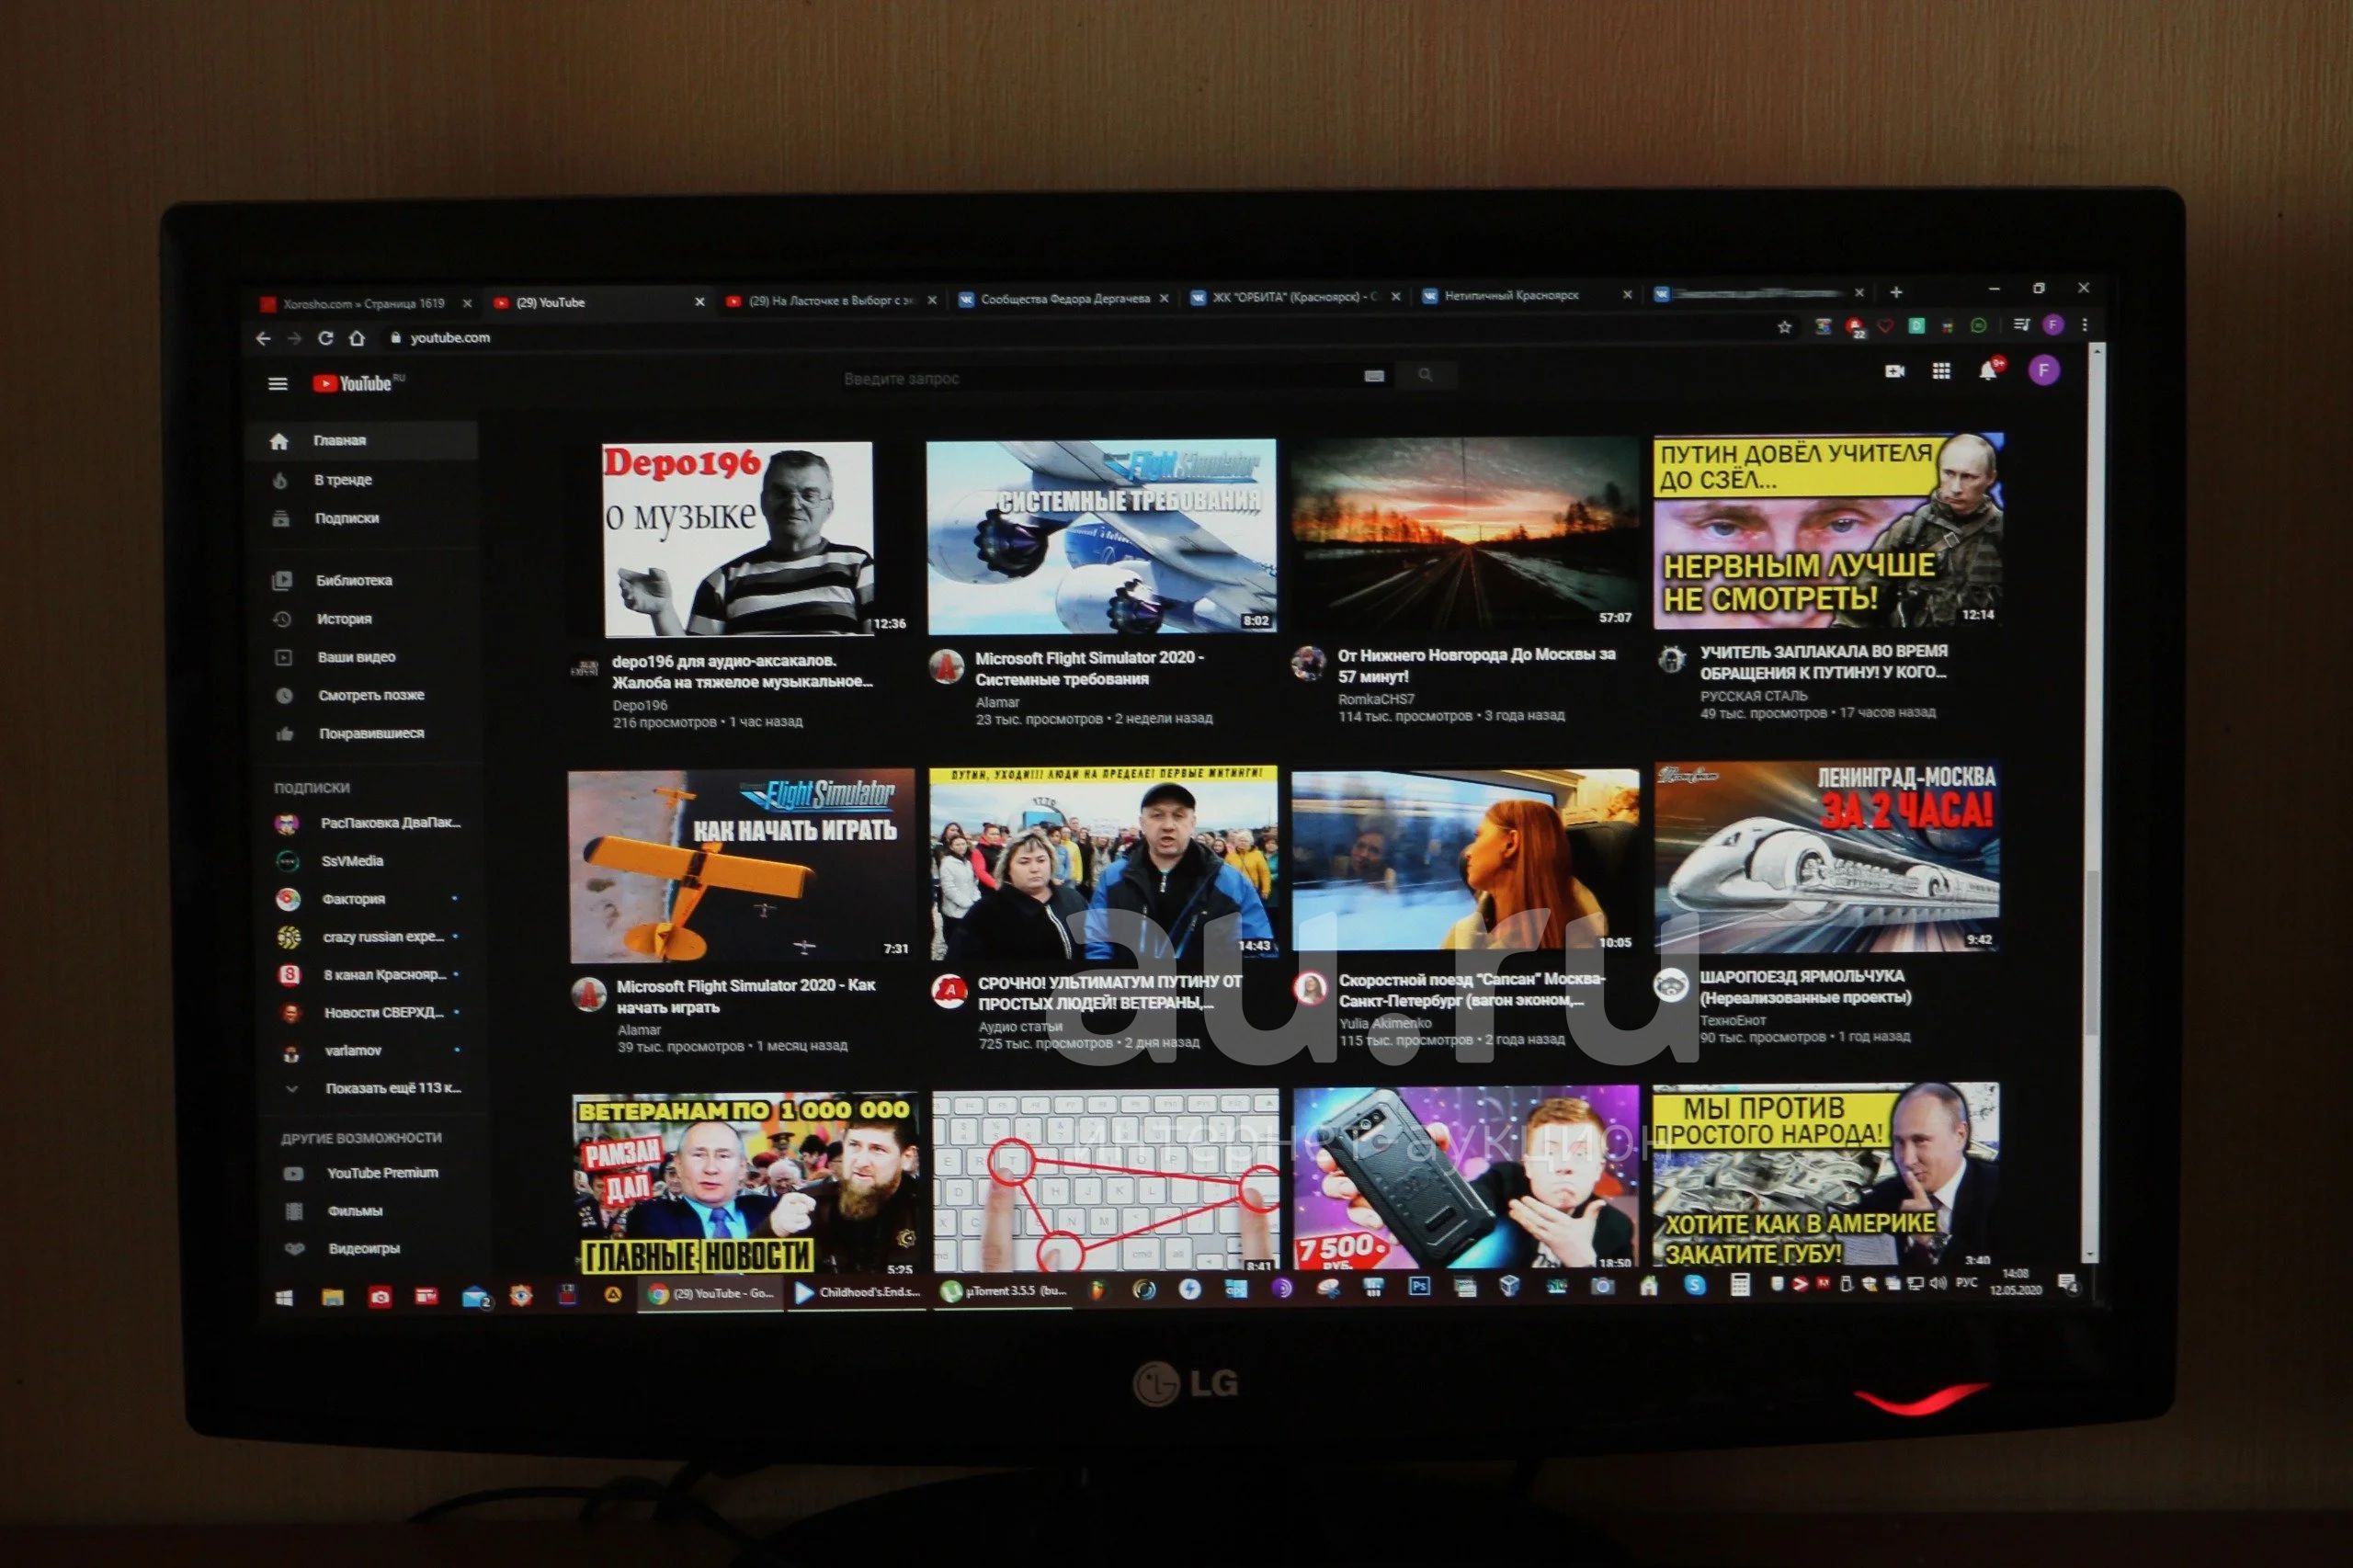This screenshot has height=1568, width=2353.
Task: Switch to the Xorosho.com tab
Action: click(364, 304)
